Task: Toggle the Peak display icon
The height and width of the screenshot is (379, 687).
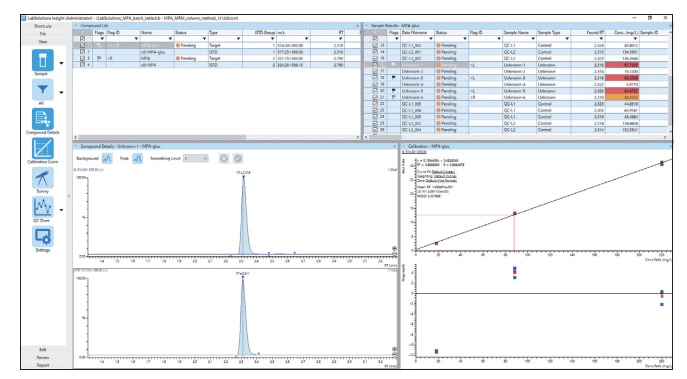Action: click(x=137, y=158)
